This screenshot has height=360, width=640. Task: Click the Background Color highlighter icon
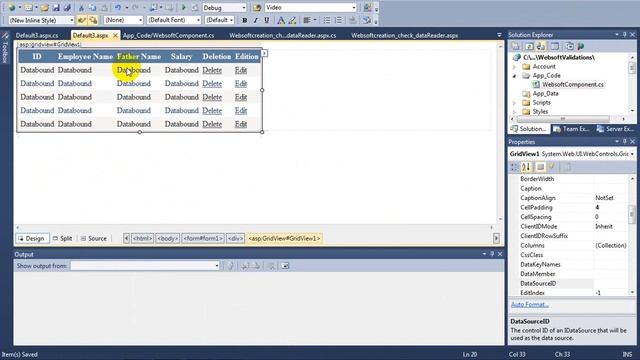click(292, 20)
